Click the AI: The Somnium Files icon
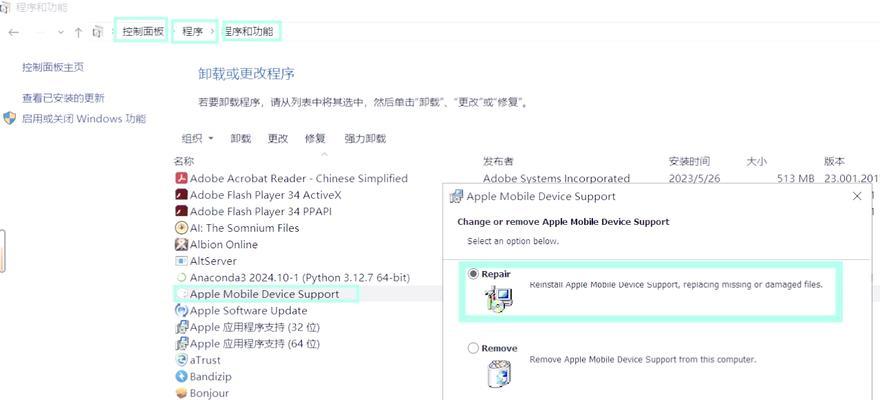880x400 pixels. 181,228
